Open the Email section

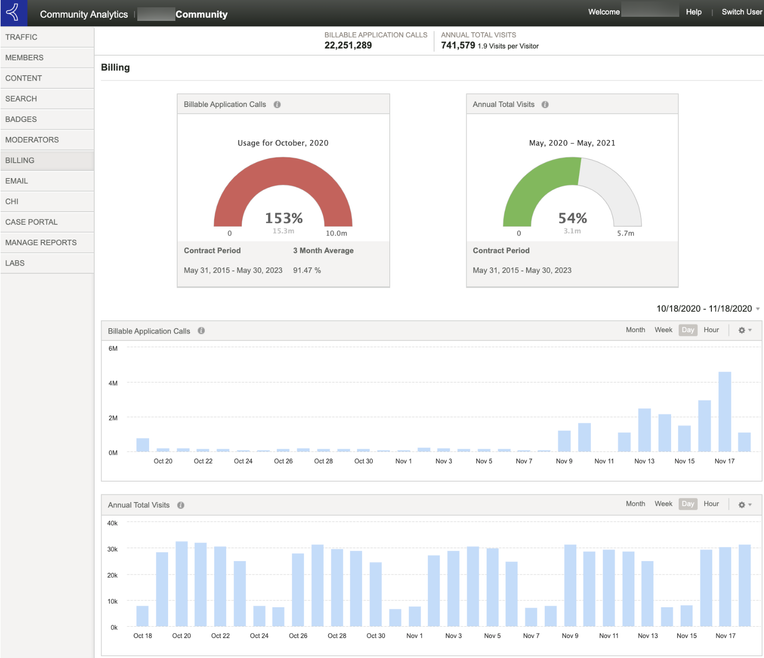point(47,181)
